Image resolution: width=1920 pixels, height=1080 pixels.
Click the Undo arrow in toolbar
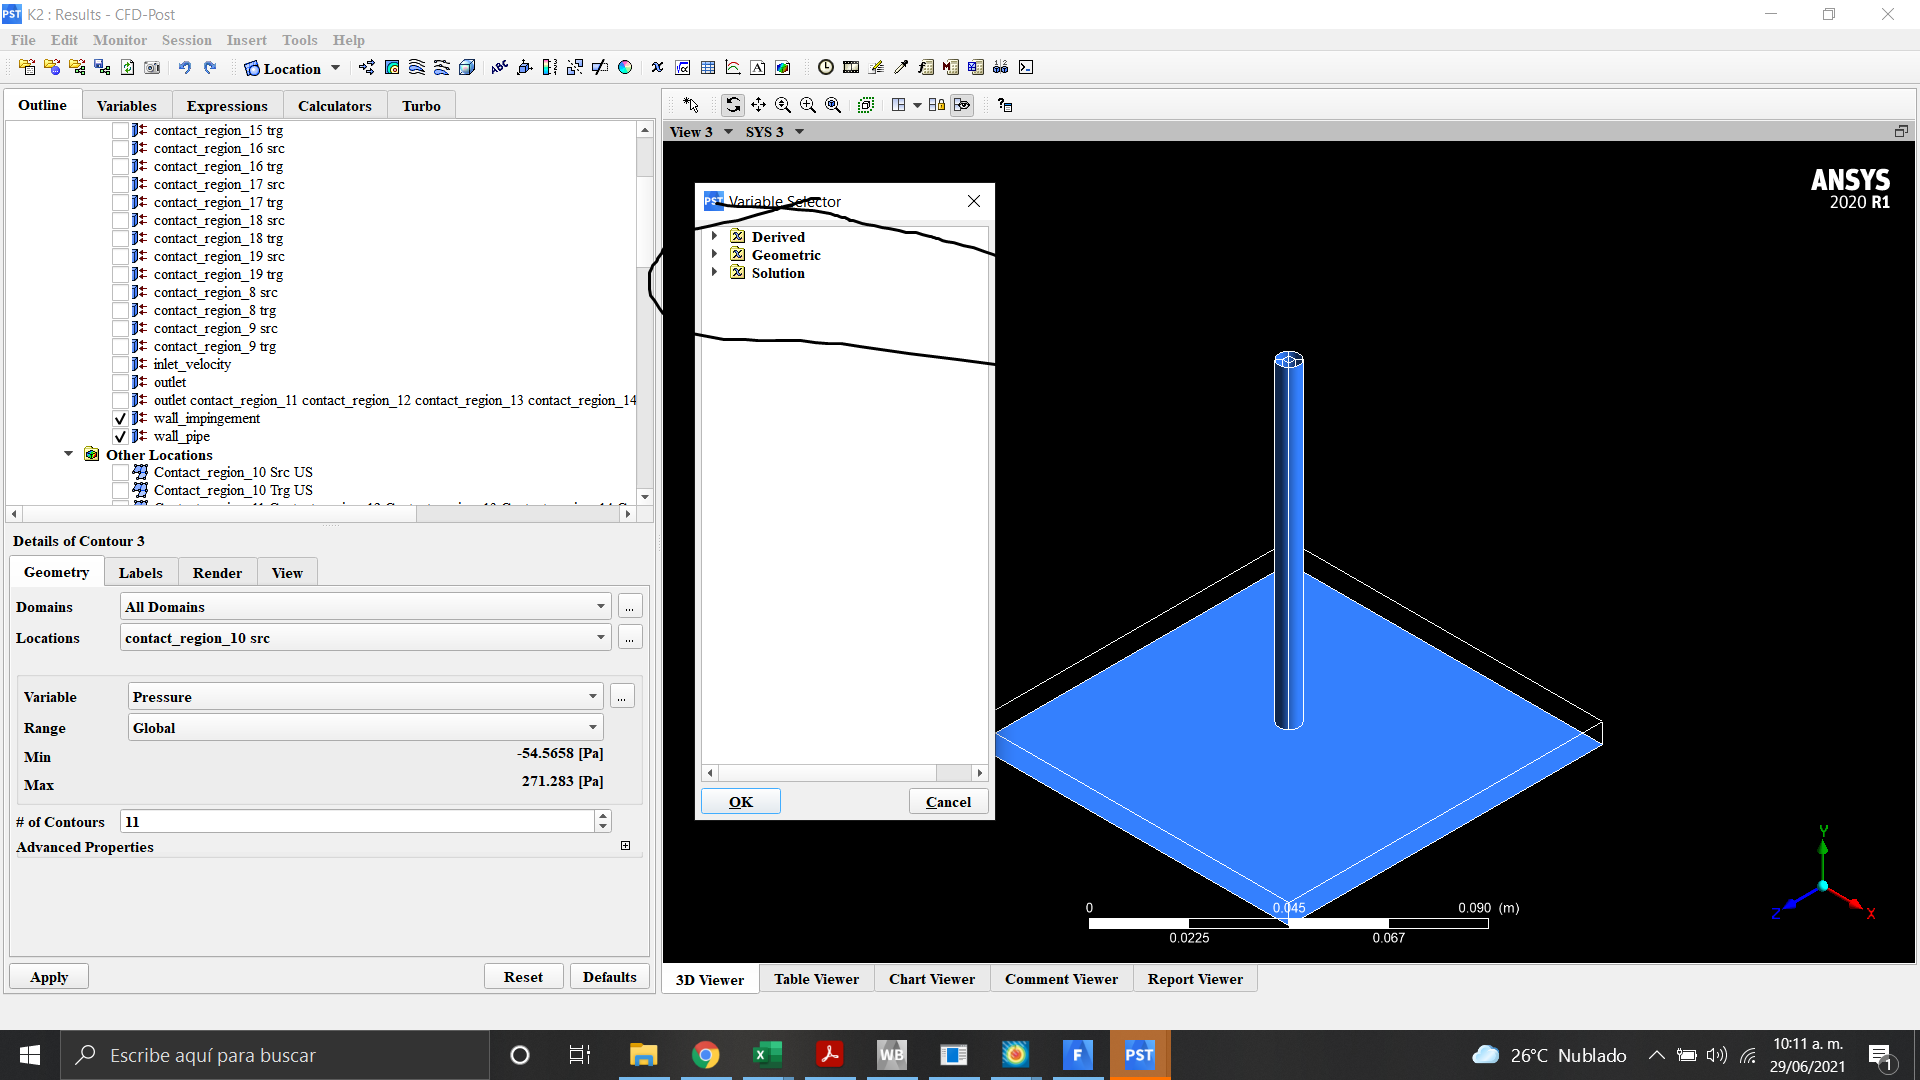184,68
